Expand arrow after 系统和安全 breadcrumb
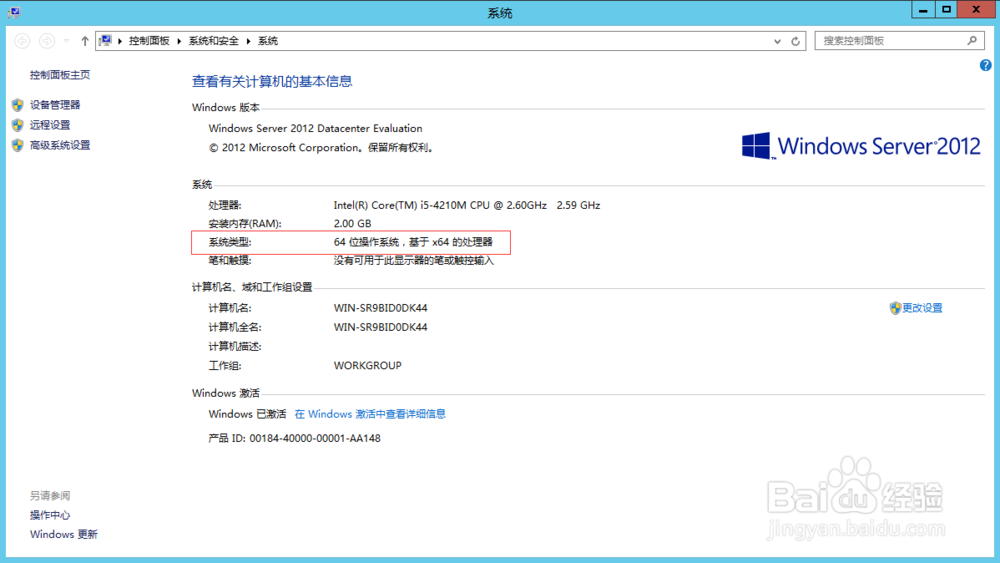Image resolution: width=1000 pixels, height=563 pixels. pyautogui.click(x=248, y=41)
